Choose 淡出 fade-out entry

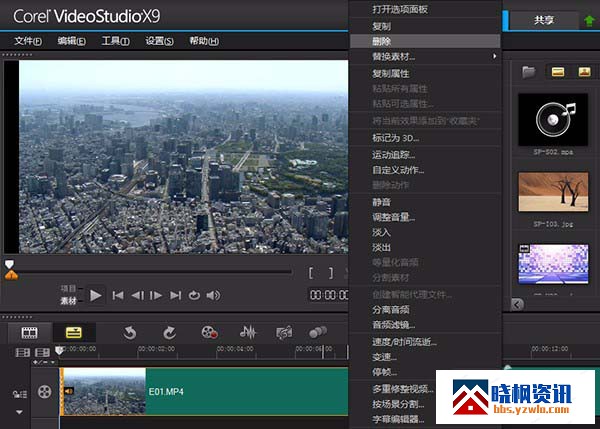pyautogui.click(x=425, y=247)
